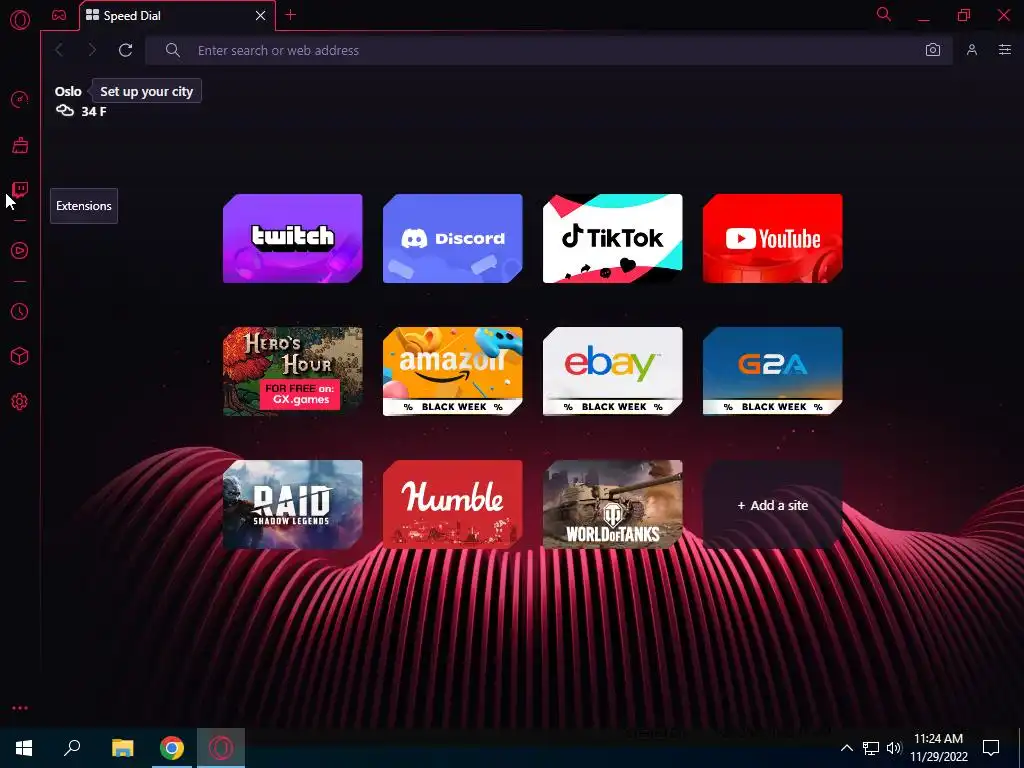Image resolution: width=1024 pixels, height=768 pixels.
Task: Search tabs with magnifier icon
Action: click(x=884, y=14)
